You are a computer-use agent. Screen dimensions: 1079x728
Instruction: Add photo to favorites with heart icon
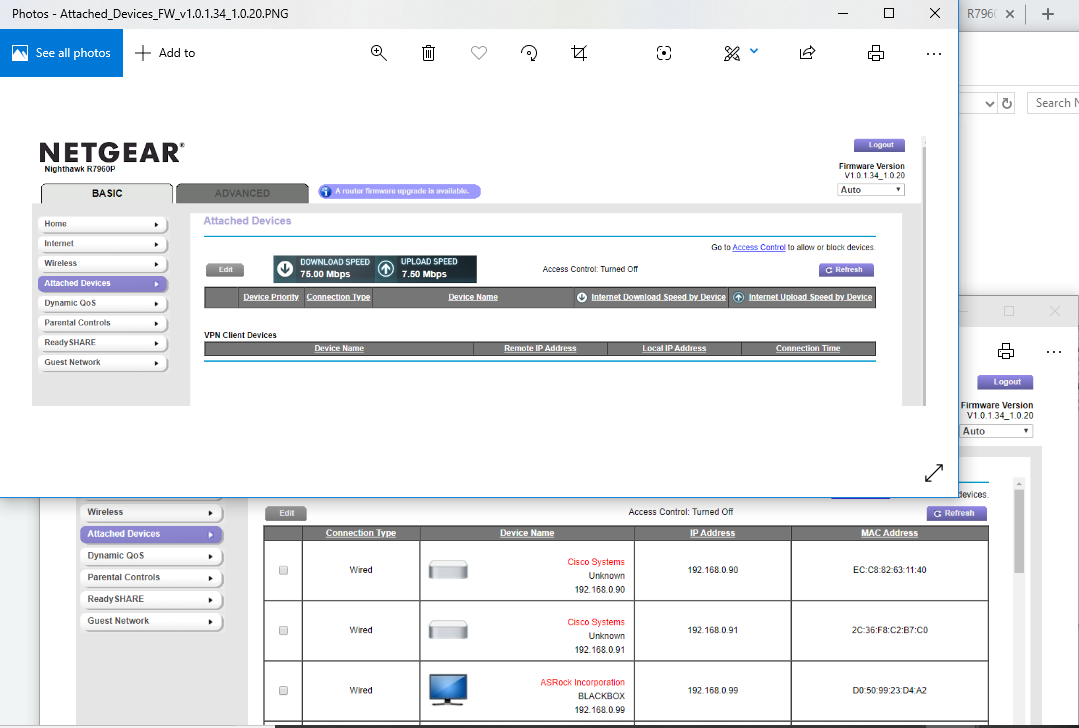tap(479, 53)
